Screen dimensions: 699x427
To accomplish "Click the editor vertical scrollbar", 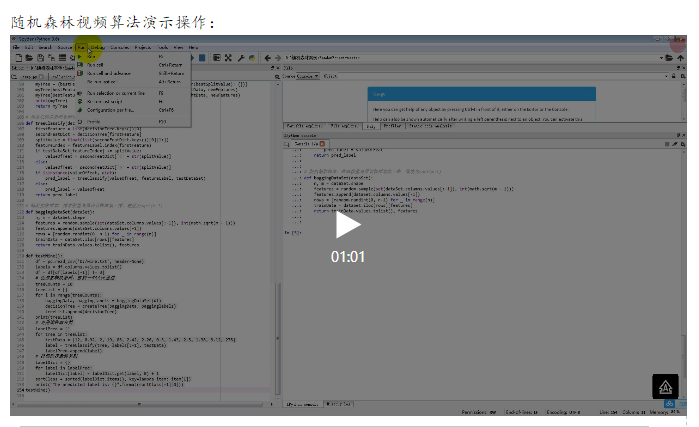I will click(x=278, y=338).
